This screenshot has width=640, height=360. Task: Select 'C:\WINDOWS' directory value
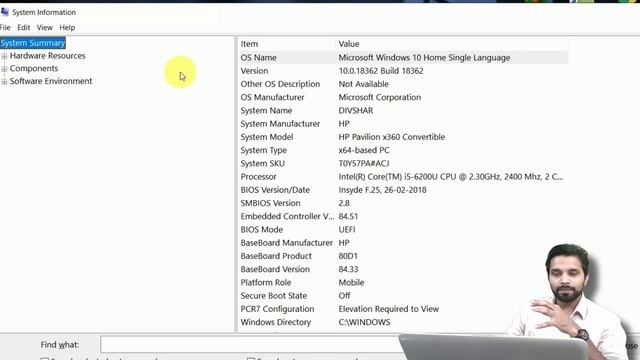pos(364,322)
